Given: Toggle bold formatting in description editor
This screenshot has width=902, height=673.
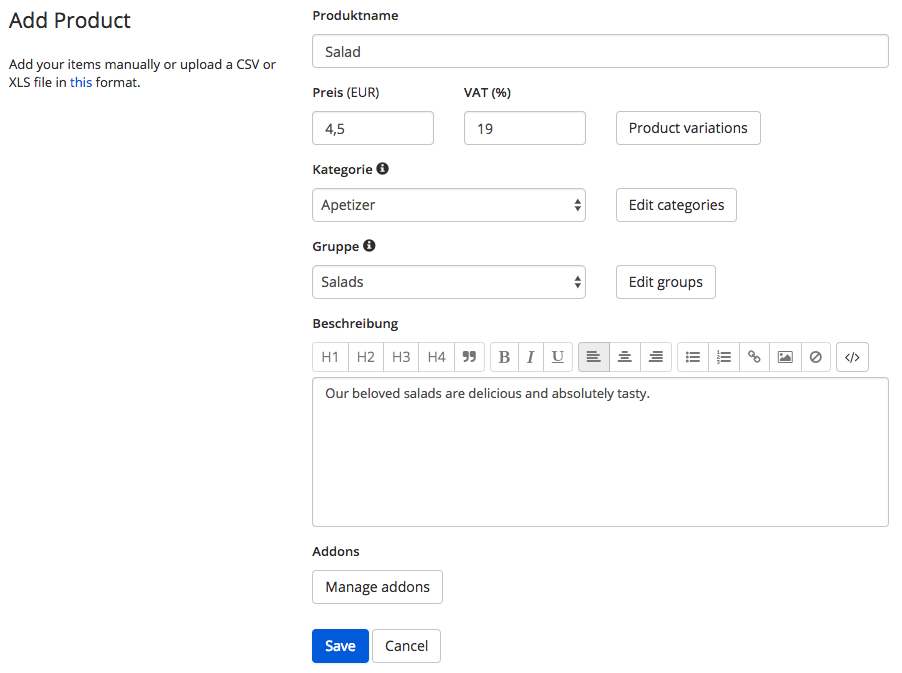Looking at the screenshot, I should [504, 357].
